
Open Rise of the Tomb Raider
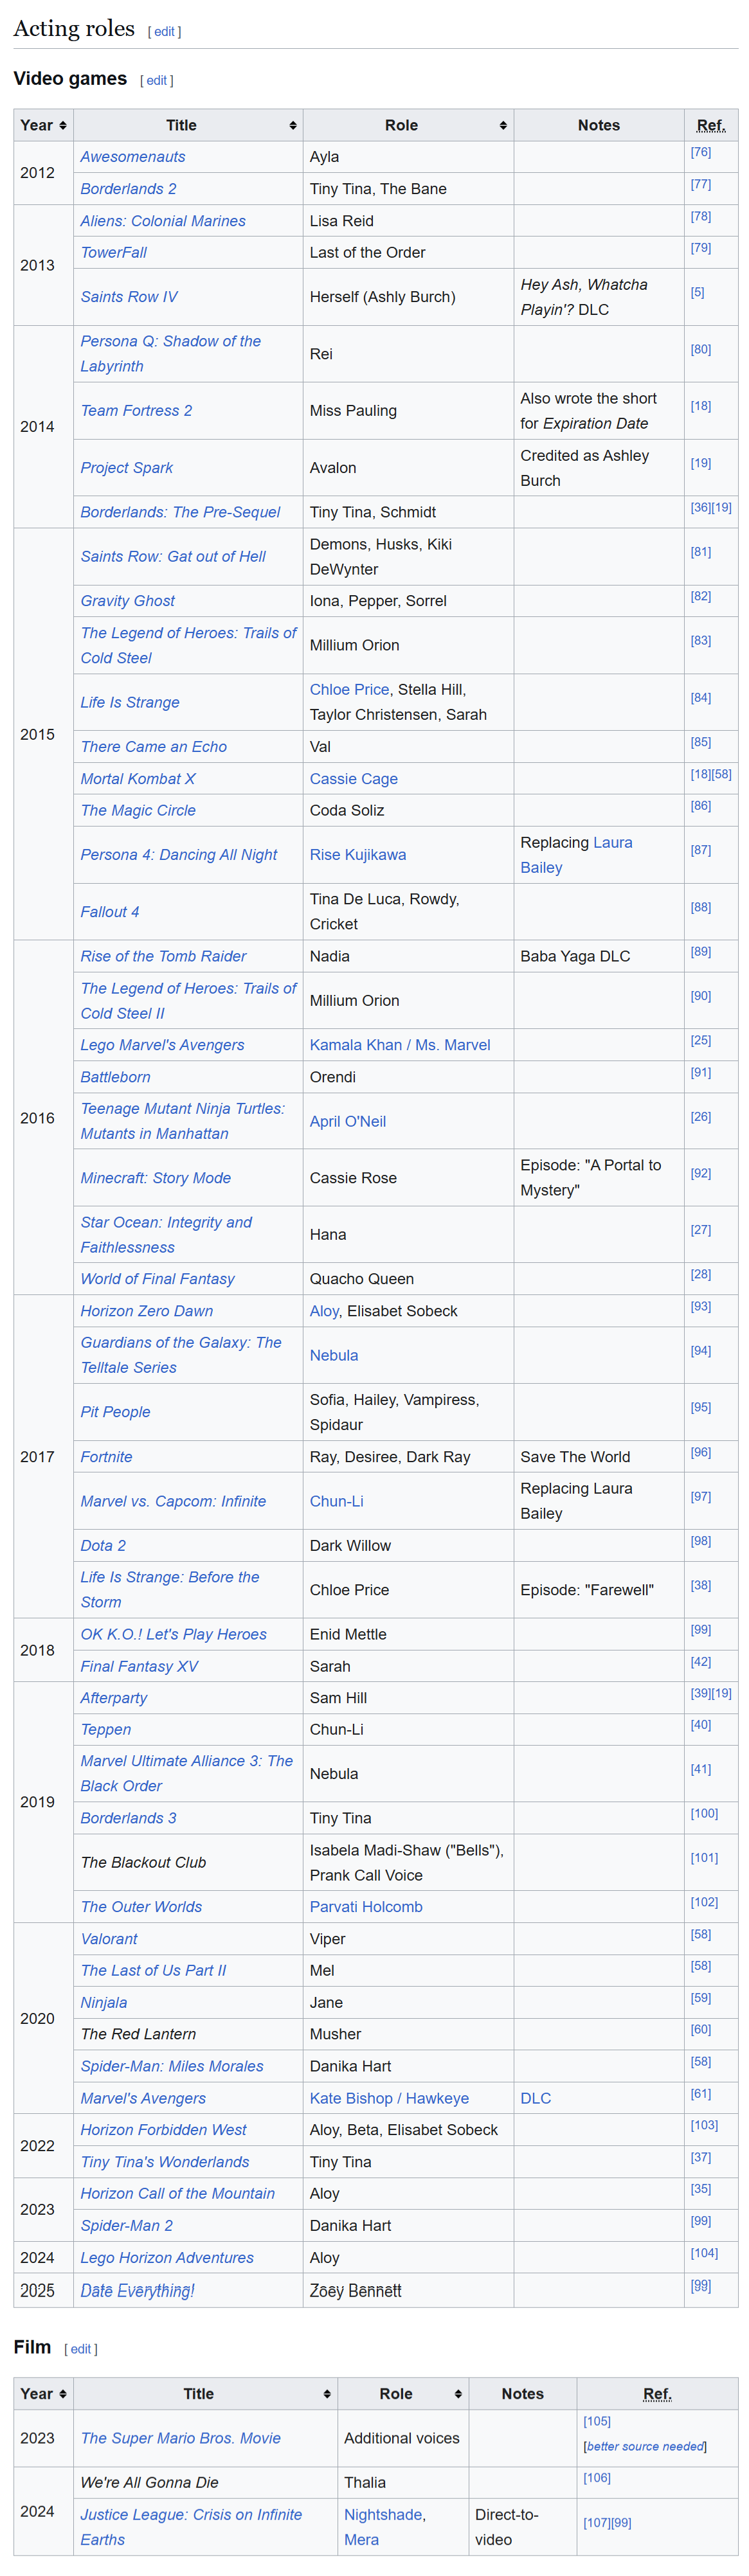coord(163,957)
